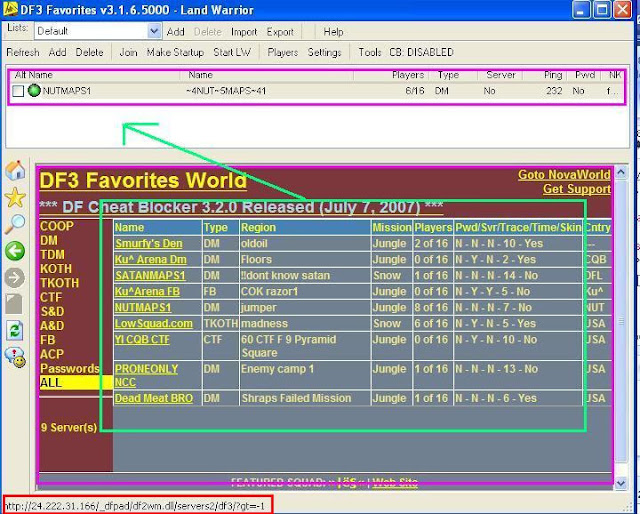Click Refresh in the server toolbar

pos(23,52)
